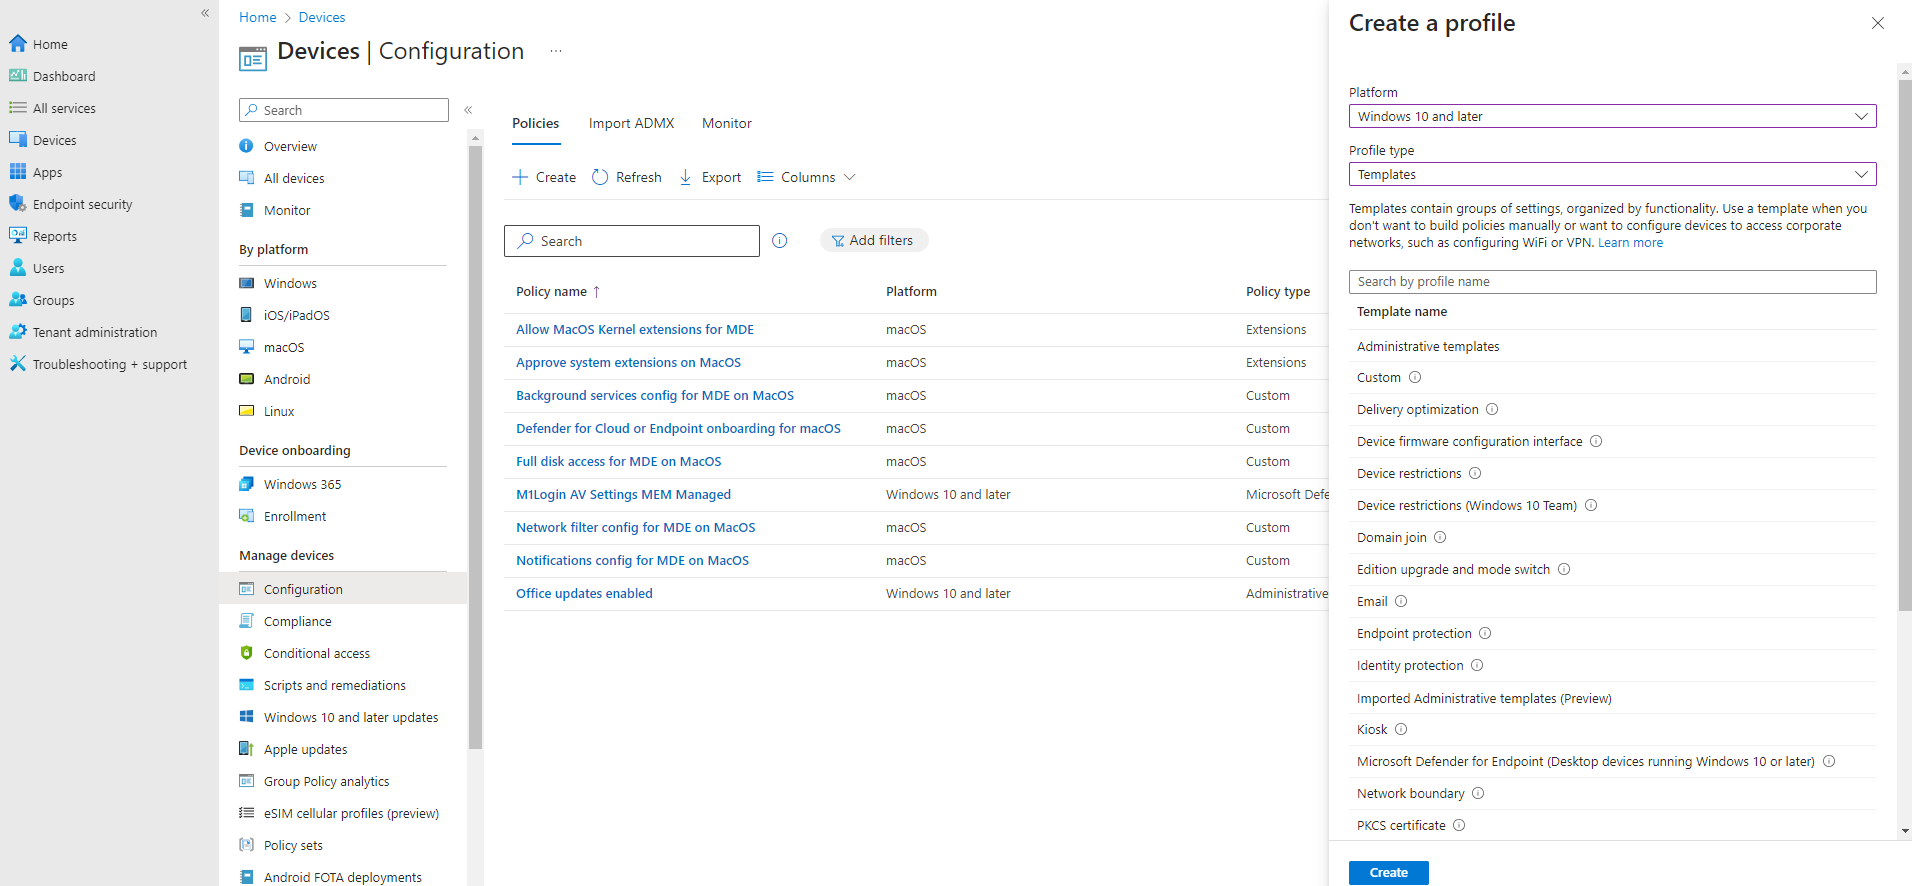Select Endpoint protection template
The width and height of the screenshot is (1912, 886).
(1414, 633)
